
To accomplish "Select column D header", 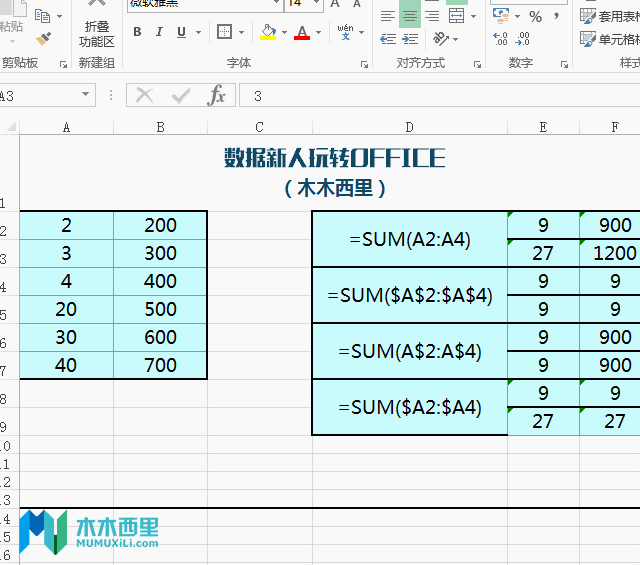I will coord(409,127).
